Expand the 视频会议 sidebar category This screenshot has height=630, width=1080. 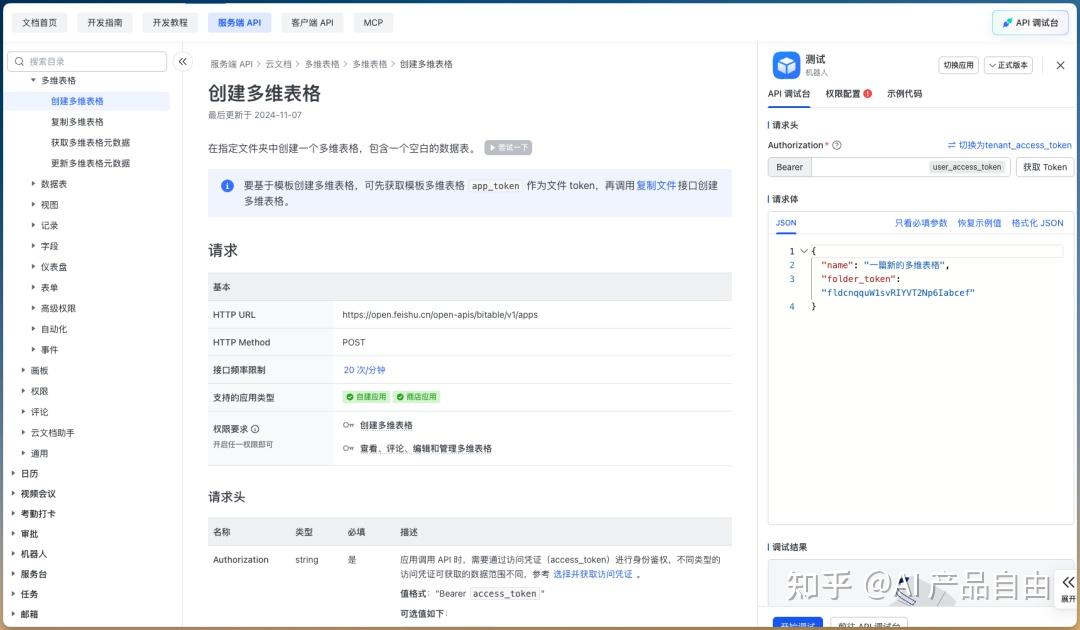click(x=13, y=493)
